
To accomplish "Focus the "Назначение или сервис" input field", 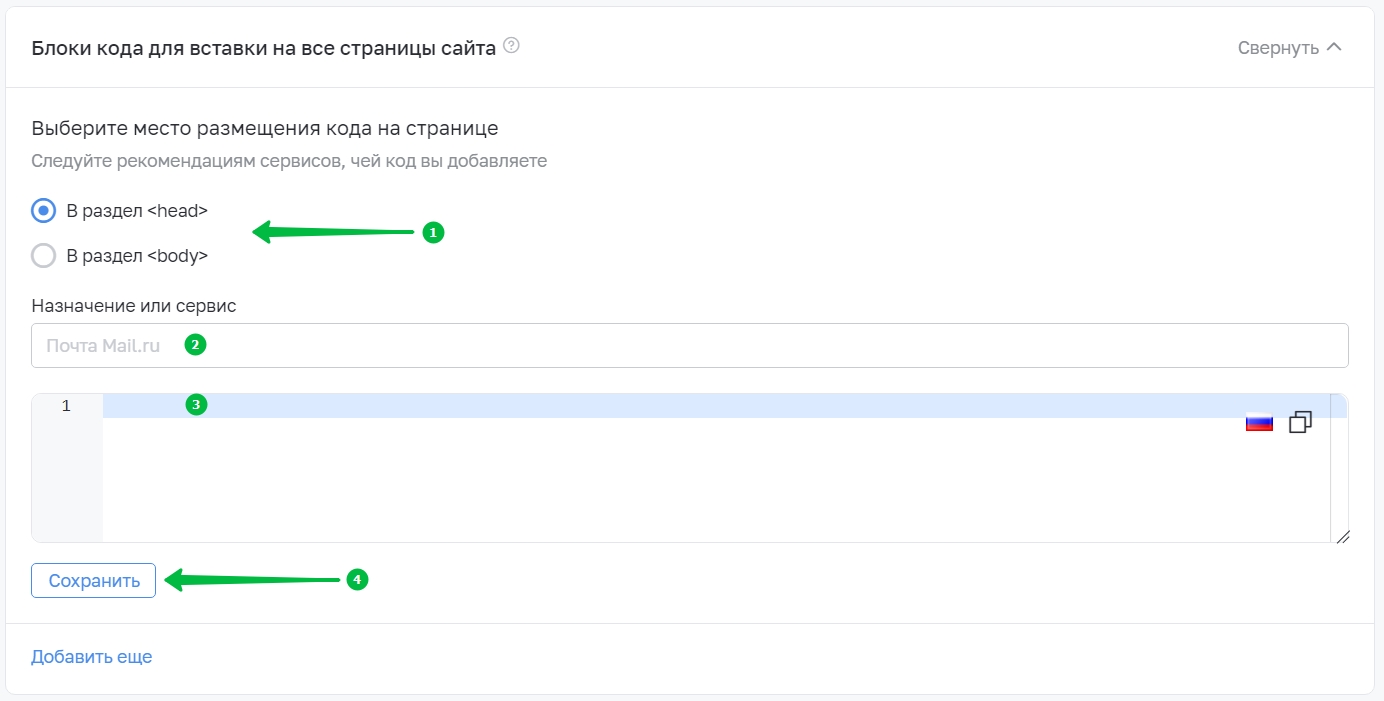I will point(690,345).
